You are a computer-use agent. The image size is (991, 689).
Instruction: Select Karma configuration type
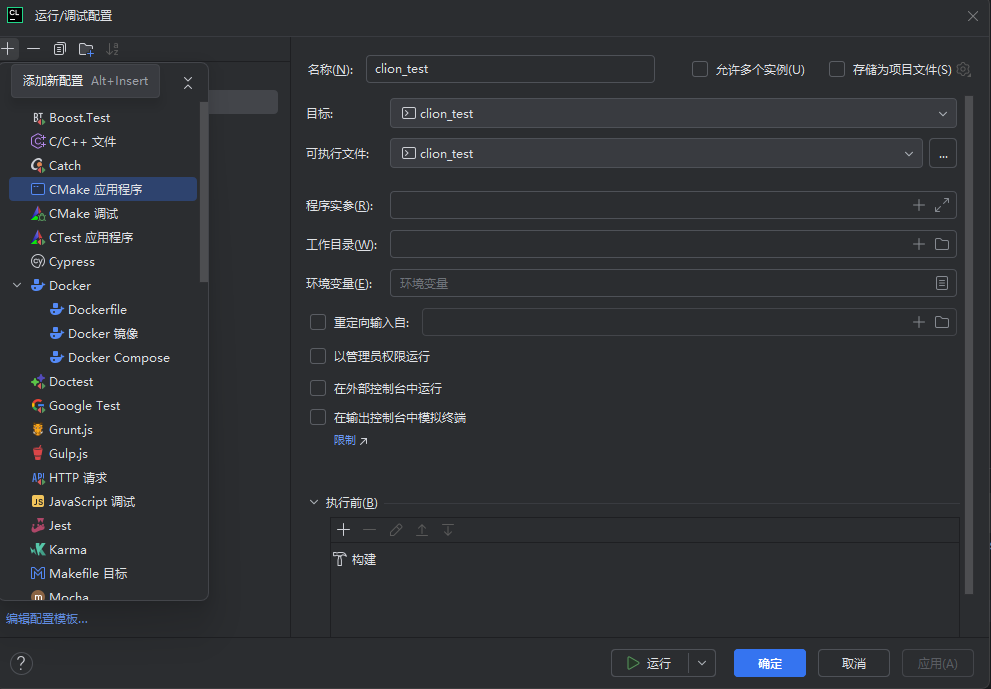(x=103, y=550)
